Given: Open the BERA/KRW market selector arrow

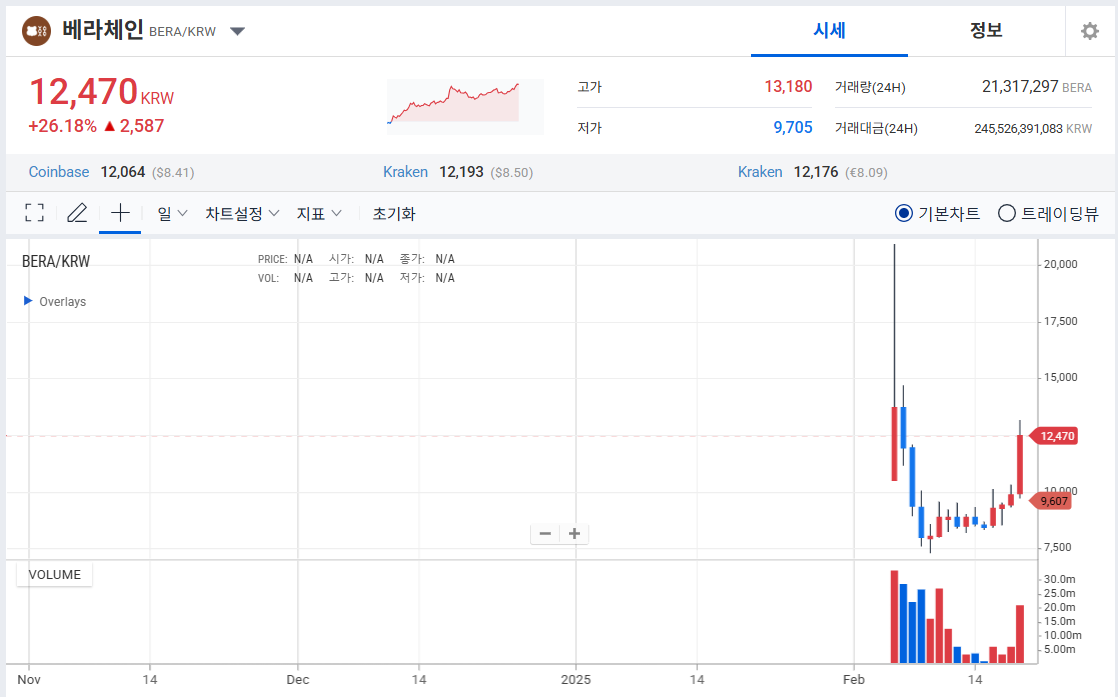Looking at the screenshot, I should pyautogui.click(x=237, y=31).
